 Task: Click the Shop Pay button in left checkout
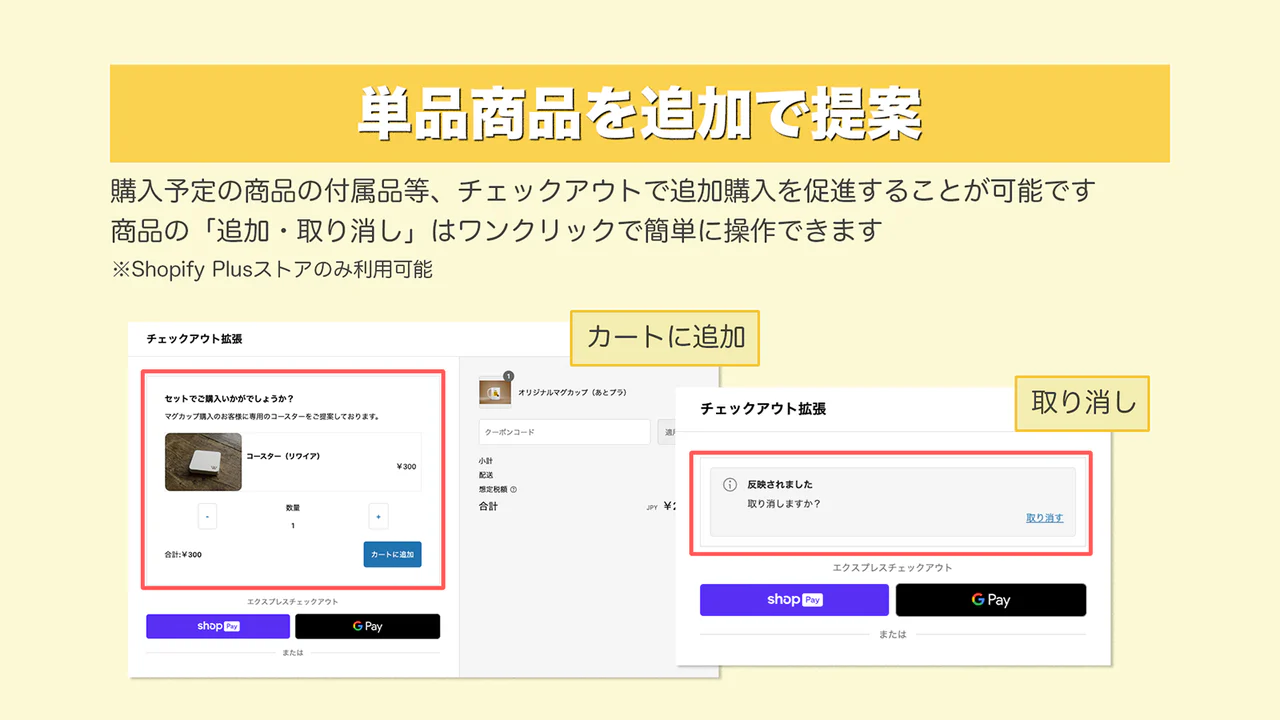pos(218,626)
